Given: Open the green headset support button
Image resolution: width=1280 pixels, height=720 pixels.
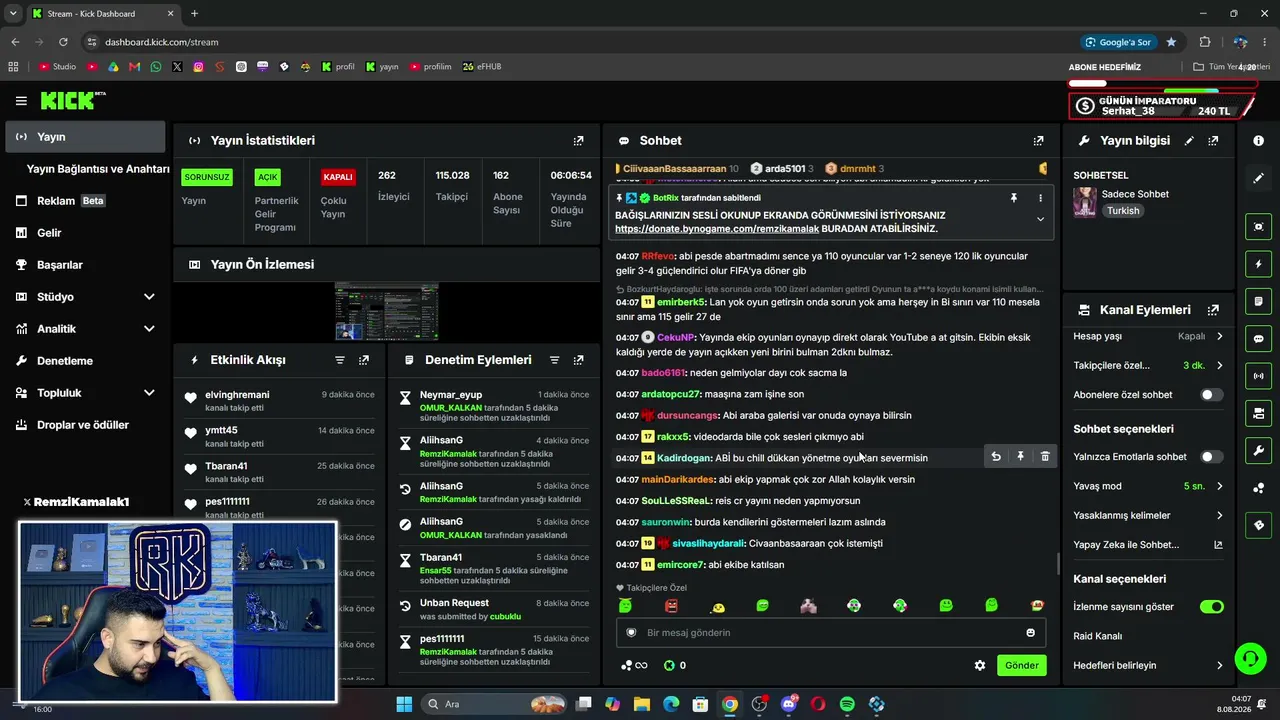Looking at the screenshot, I should click(x=1250, y=658).
